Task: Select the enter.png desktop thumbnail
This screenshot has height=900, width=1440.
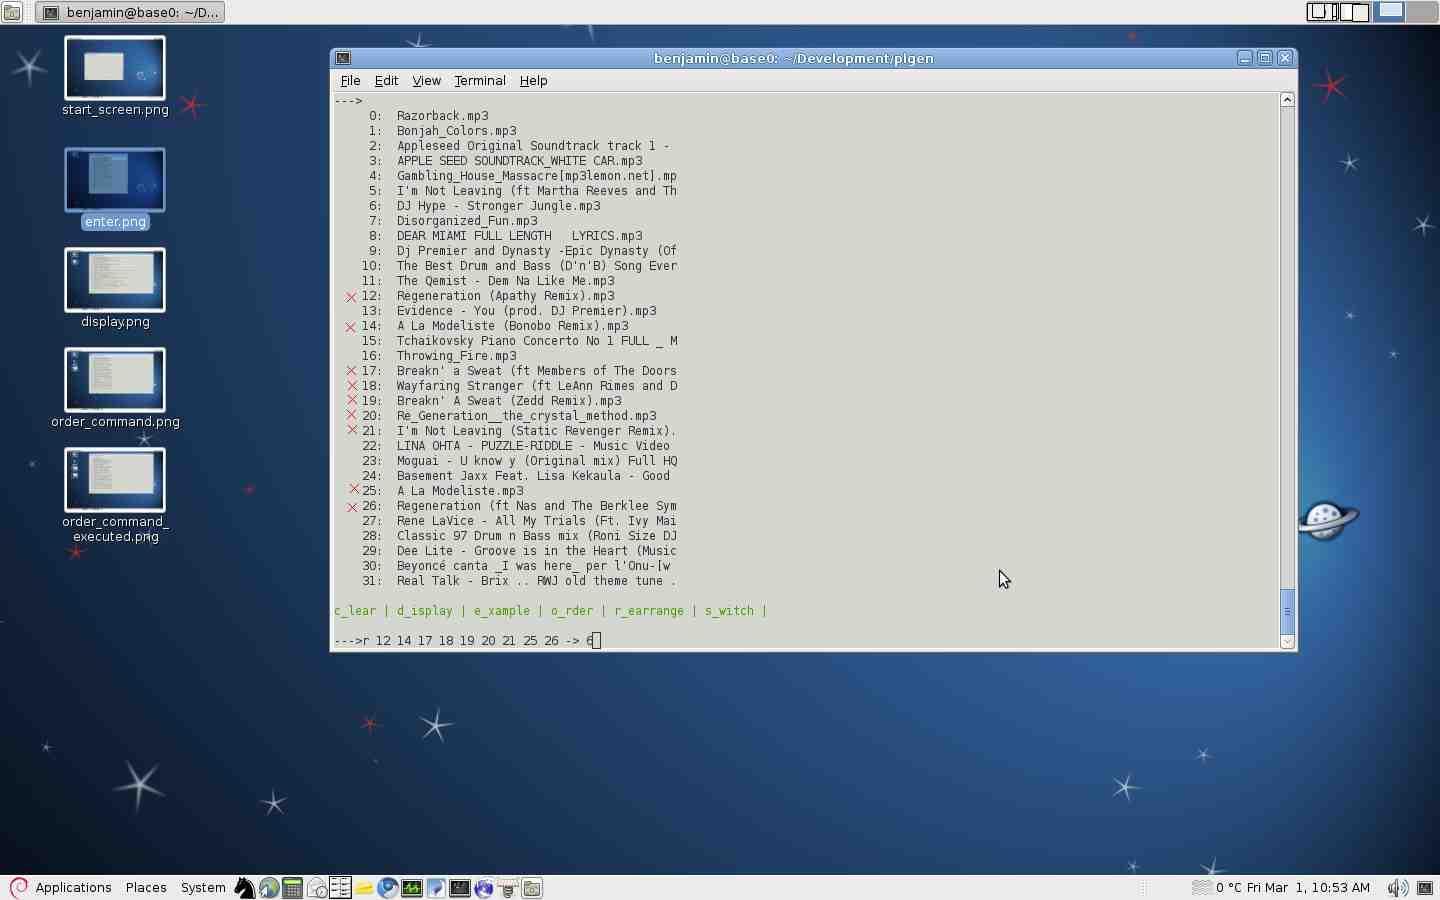Action: click(115, 180)
